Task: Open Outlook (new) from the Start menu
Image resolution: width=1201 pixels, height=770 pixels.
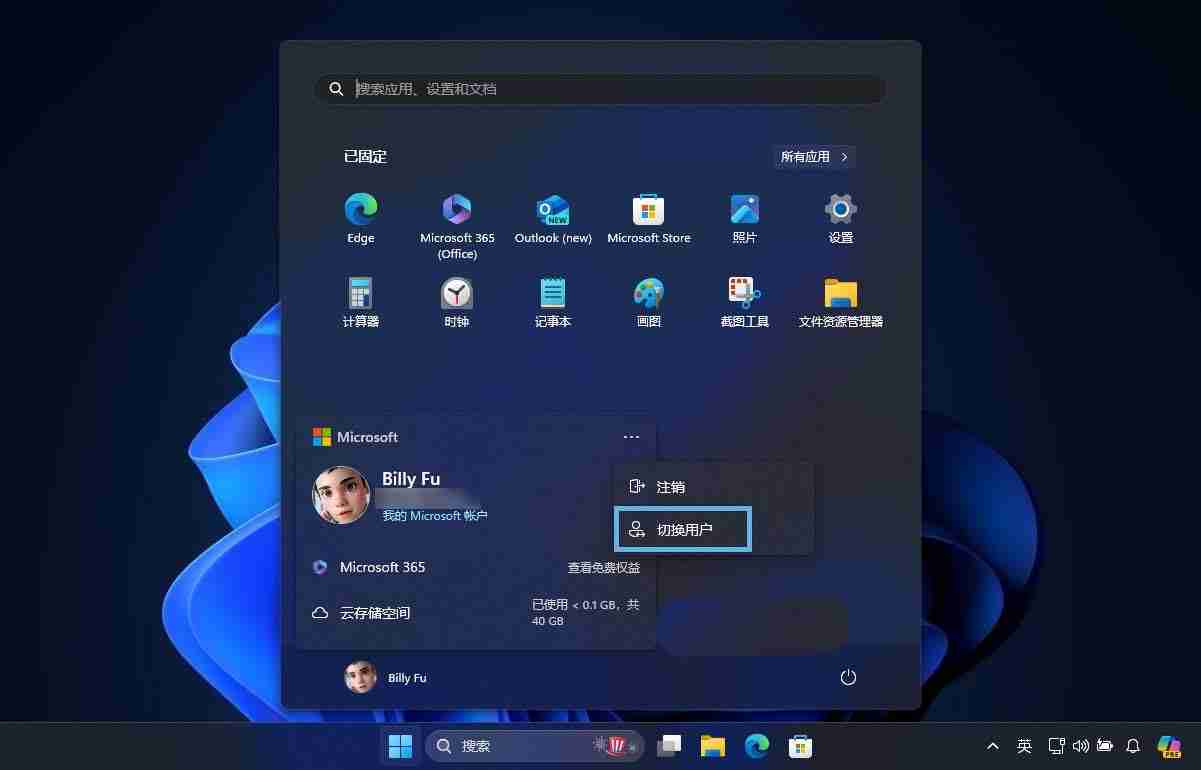Action: pyautogui.click(x=553, y=212)
